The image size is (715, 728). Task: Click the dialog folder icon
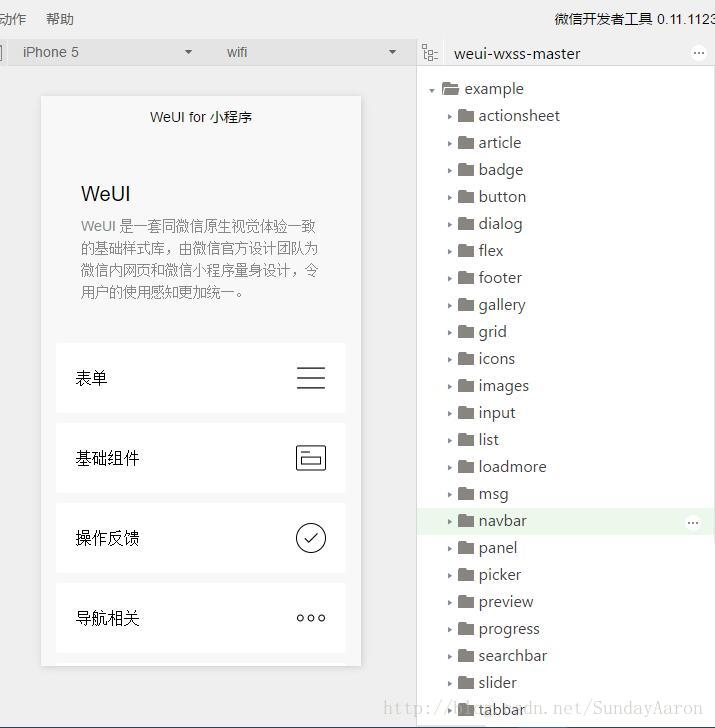point(466,223)
